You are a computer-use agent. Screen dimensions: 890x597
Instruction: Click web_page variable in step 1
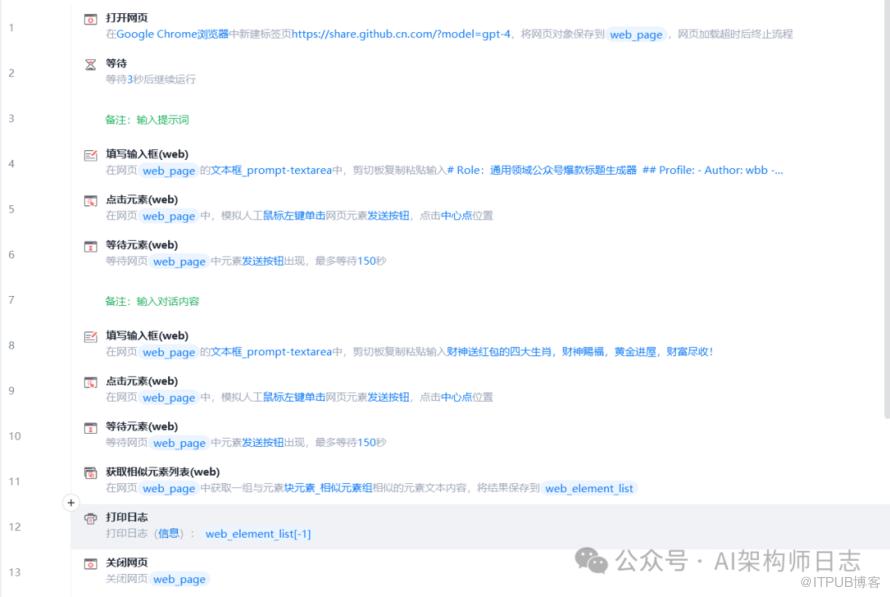point(636,35)
